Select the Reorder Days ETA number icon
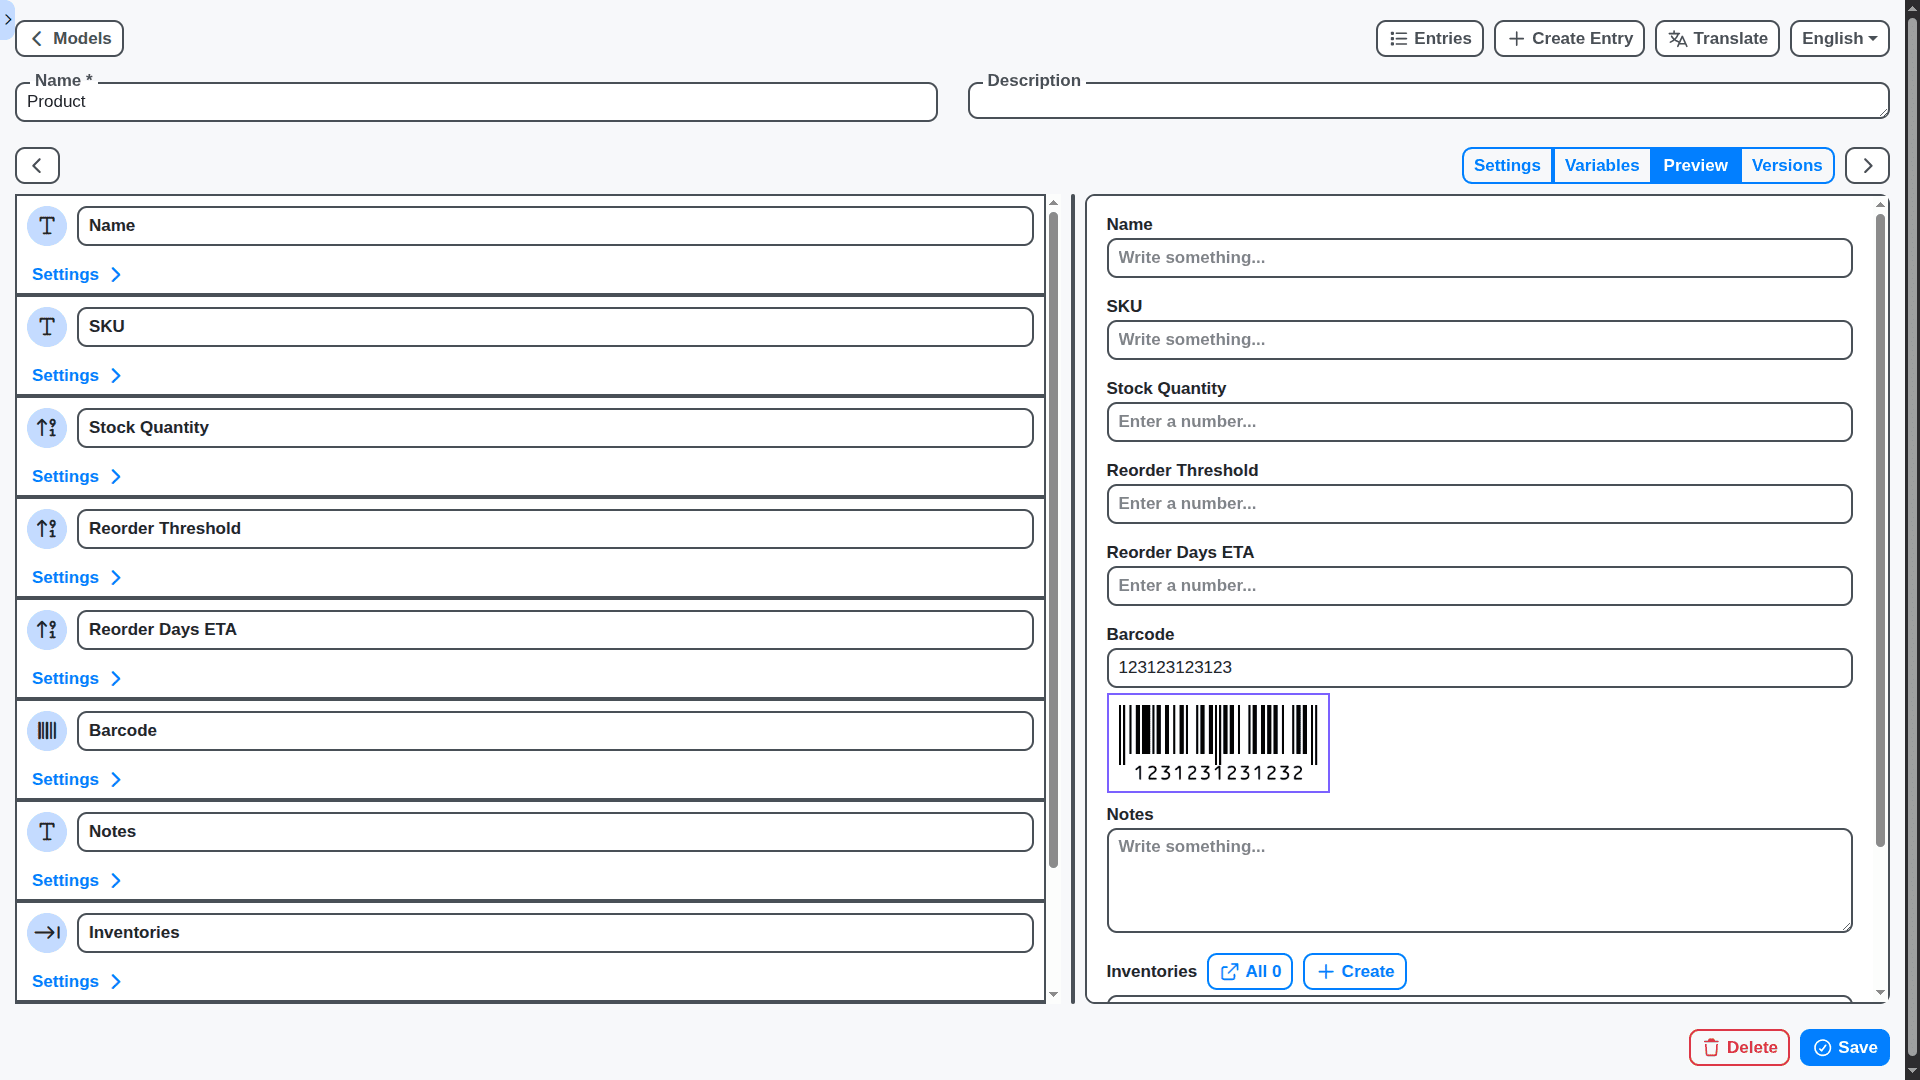 point(46,630)
